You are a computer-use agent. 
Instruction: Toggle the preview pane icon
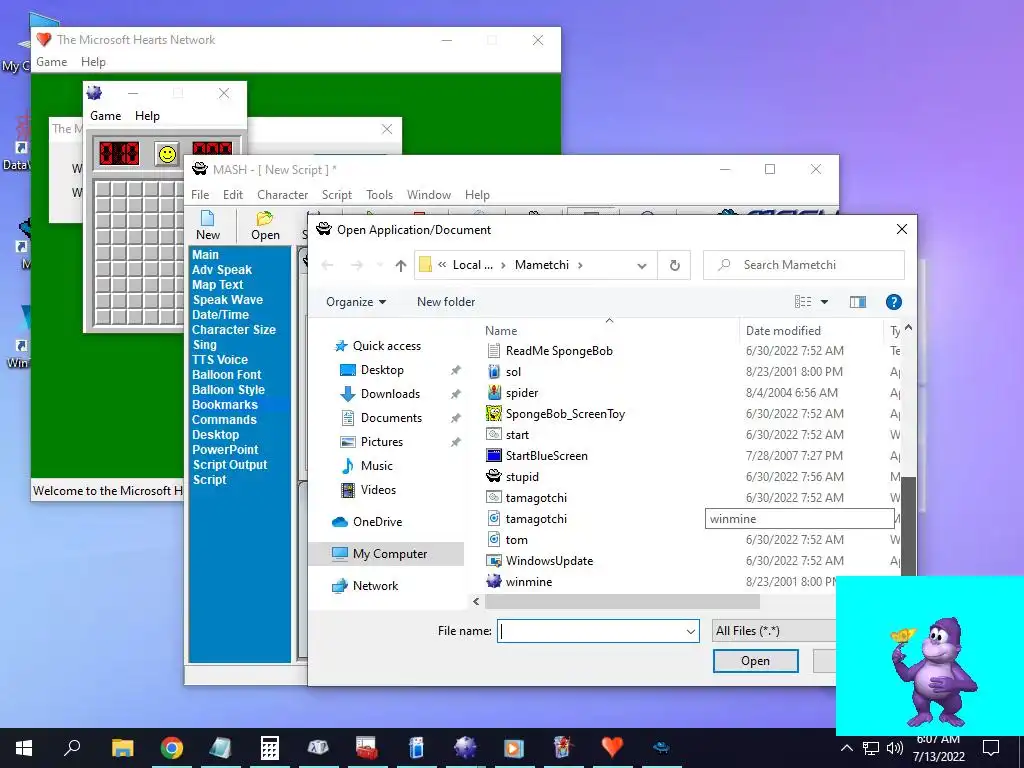coord(857,302)
